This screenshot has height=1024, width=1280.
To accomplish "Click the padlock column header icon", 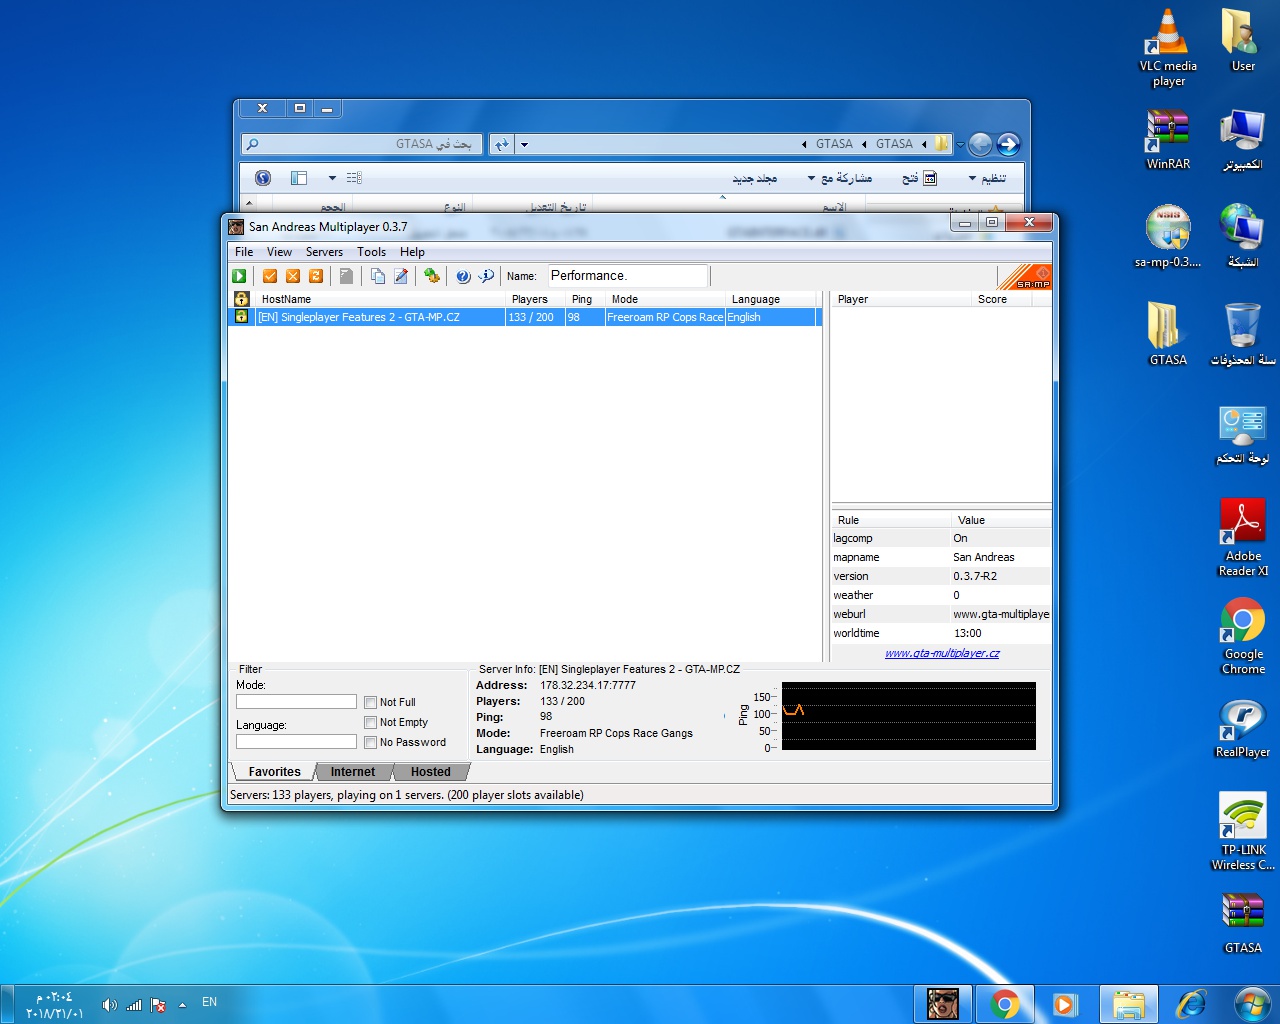I will (x=241, y=299).
